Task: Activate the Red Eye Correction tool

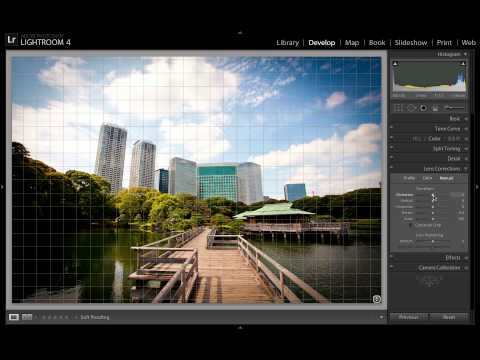Action: [423, 108]
